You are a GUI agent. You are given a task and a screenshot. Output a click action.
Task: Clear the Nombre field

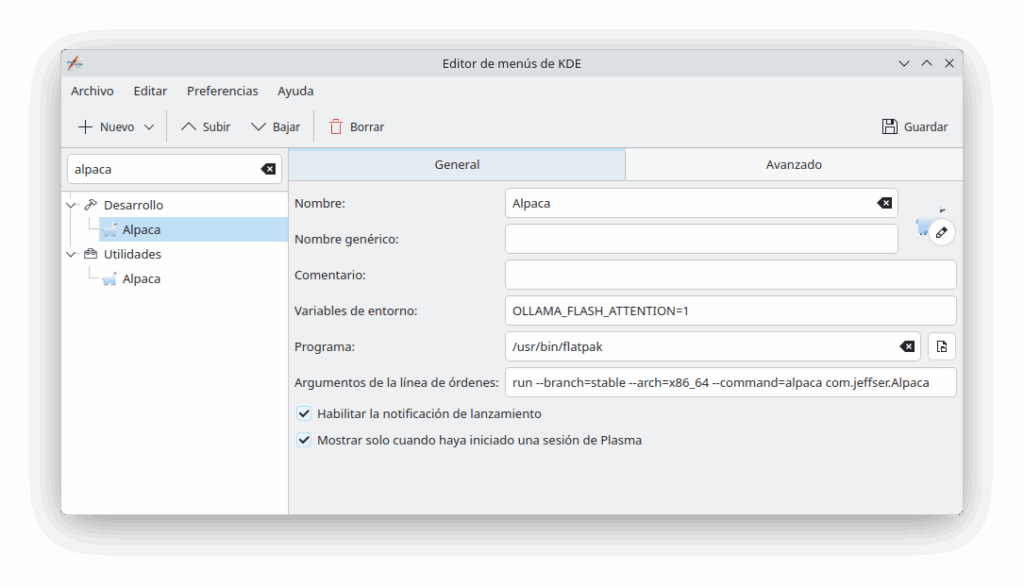tap(884, 203)
